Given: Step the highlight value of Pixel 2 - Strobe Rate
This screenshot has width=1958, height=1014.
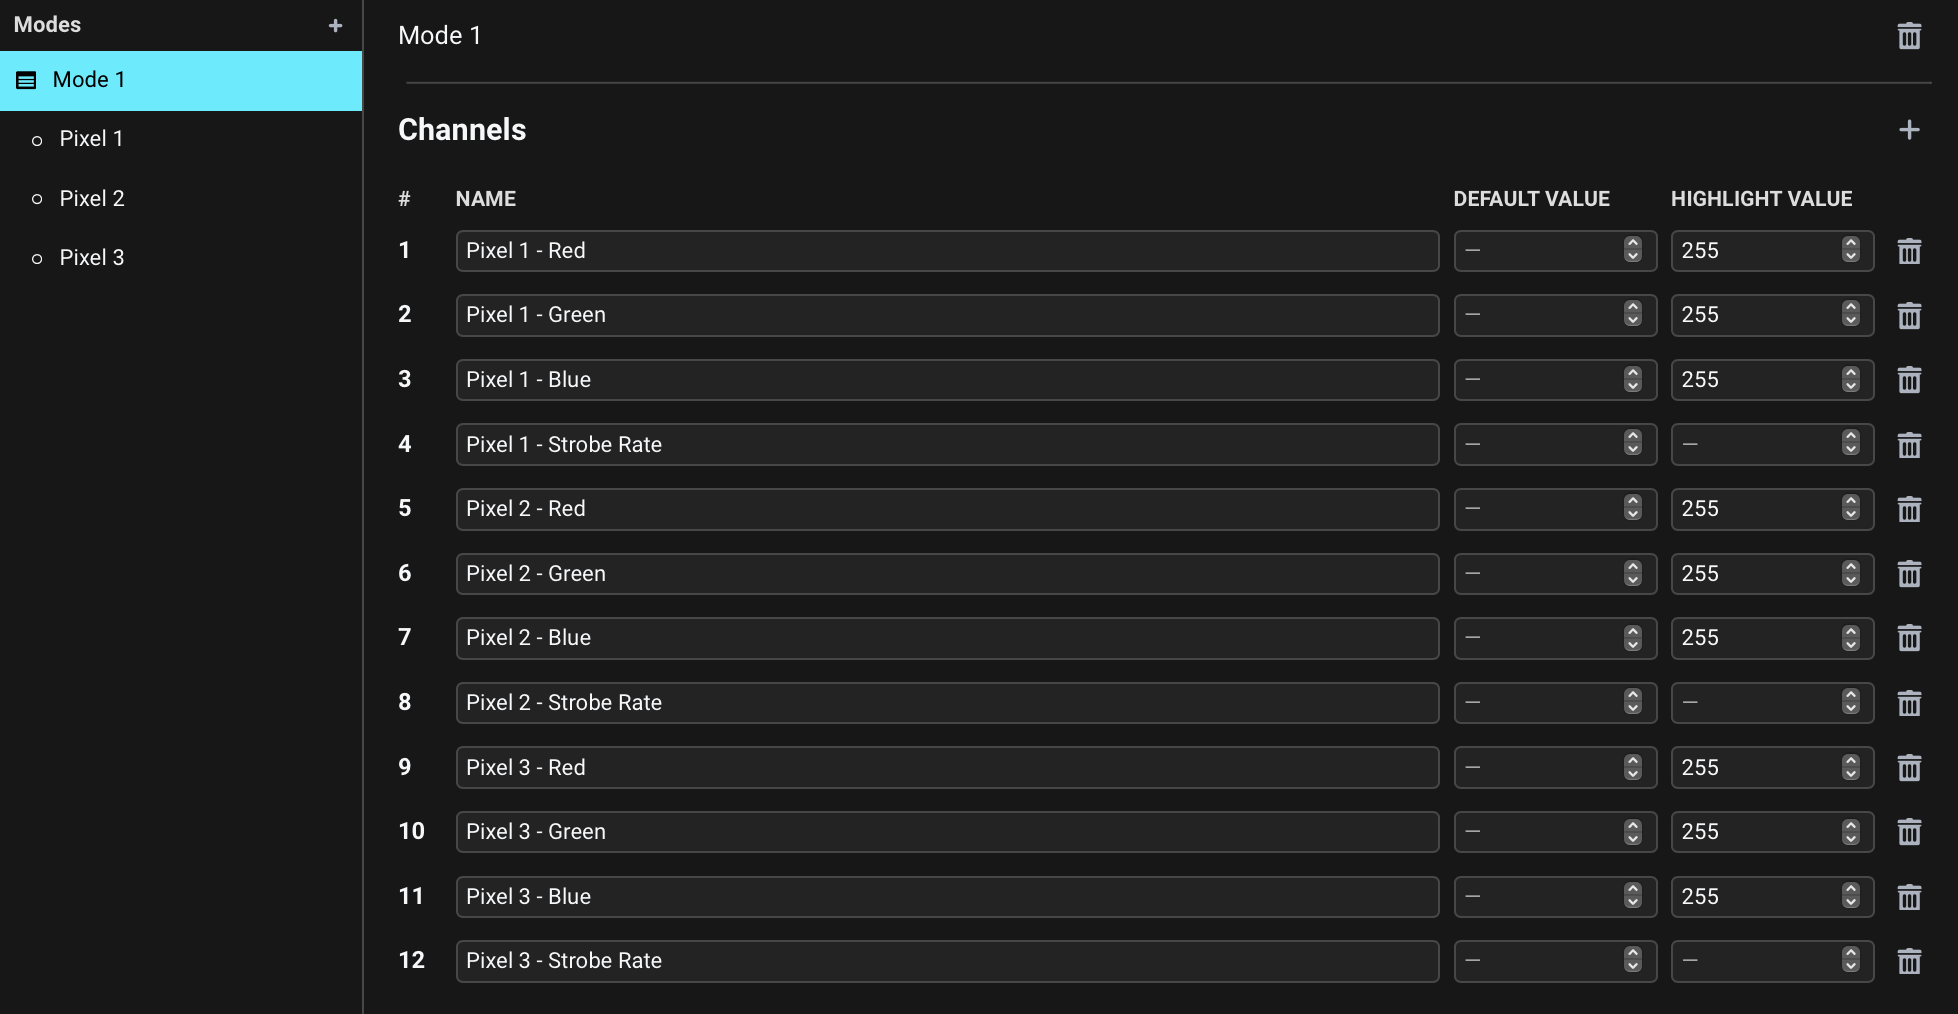Looking at the screenshot, I should point(1851,702).
